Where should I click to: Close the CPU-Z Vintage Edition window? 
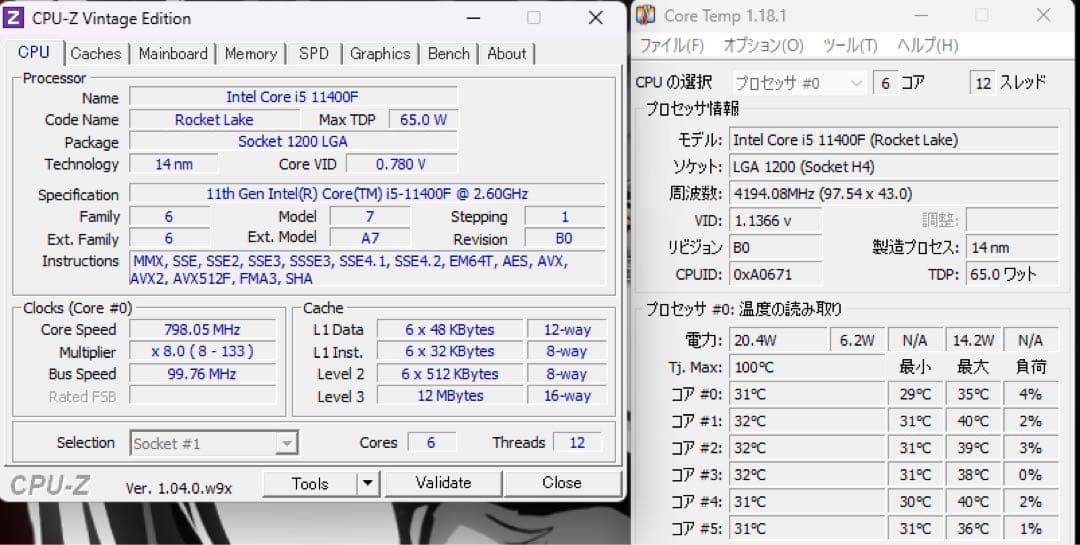click(x=596, y=18)
